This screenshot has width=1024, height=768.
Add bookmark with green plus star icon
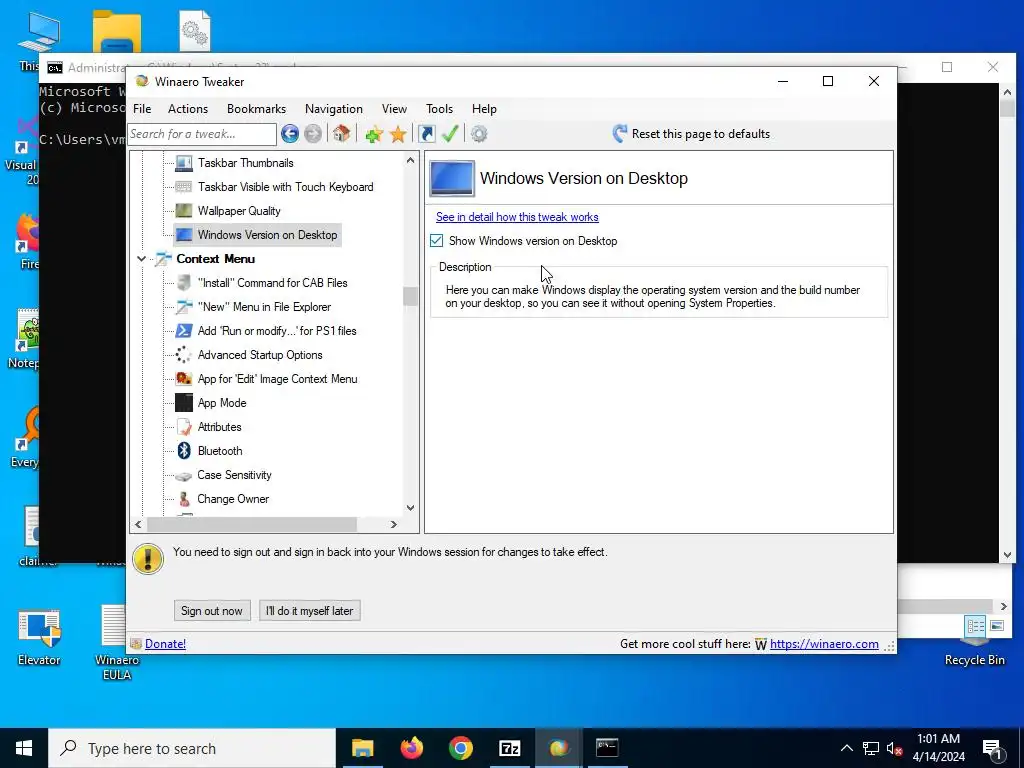point(374,135)
